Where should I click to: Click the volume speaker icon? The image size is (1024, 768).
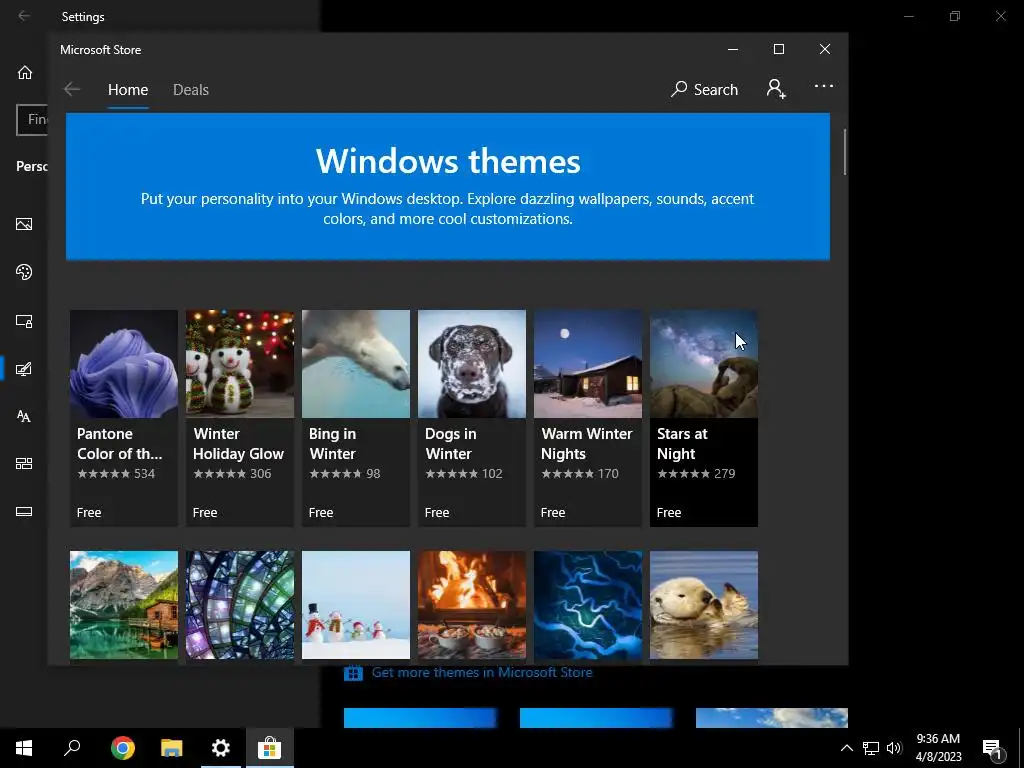pos(894,748)
